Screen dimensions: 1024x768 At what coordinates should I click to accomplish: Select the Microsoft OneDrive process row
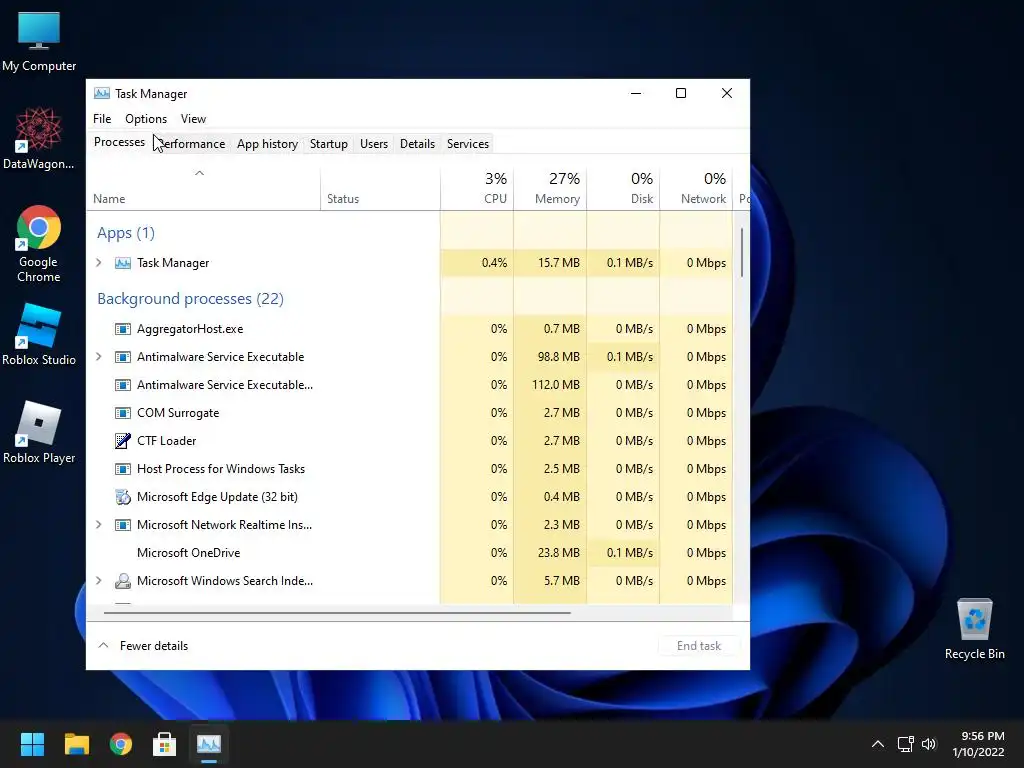click(409, 552)
